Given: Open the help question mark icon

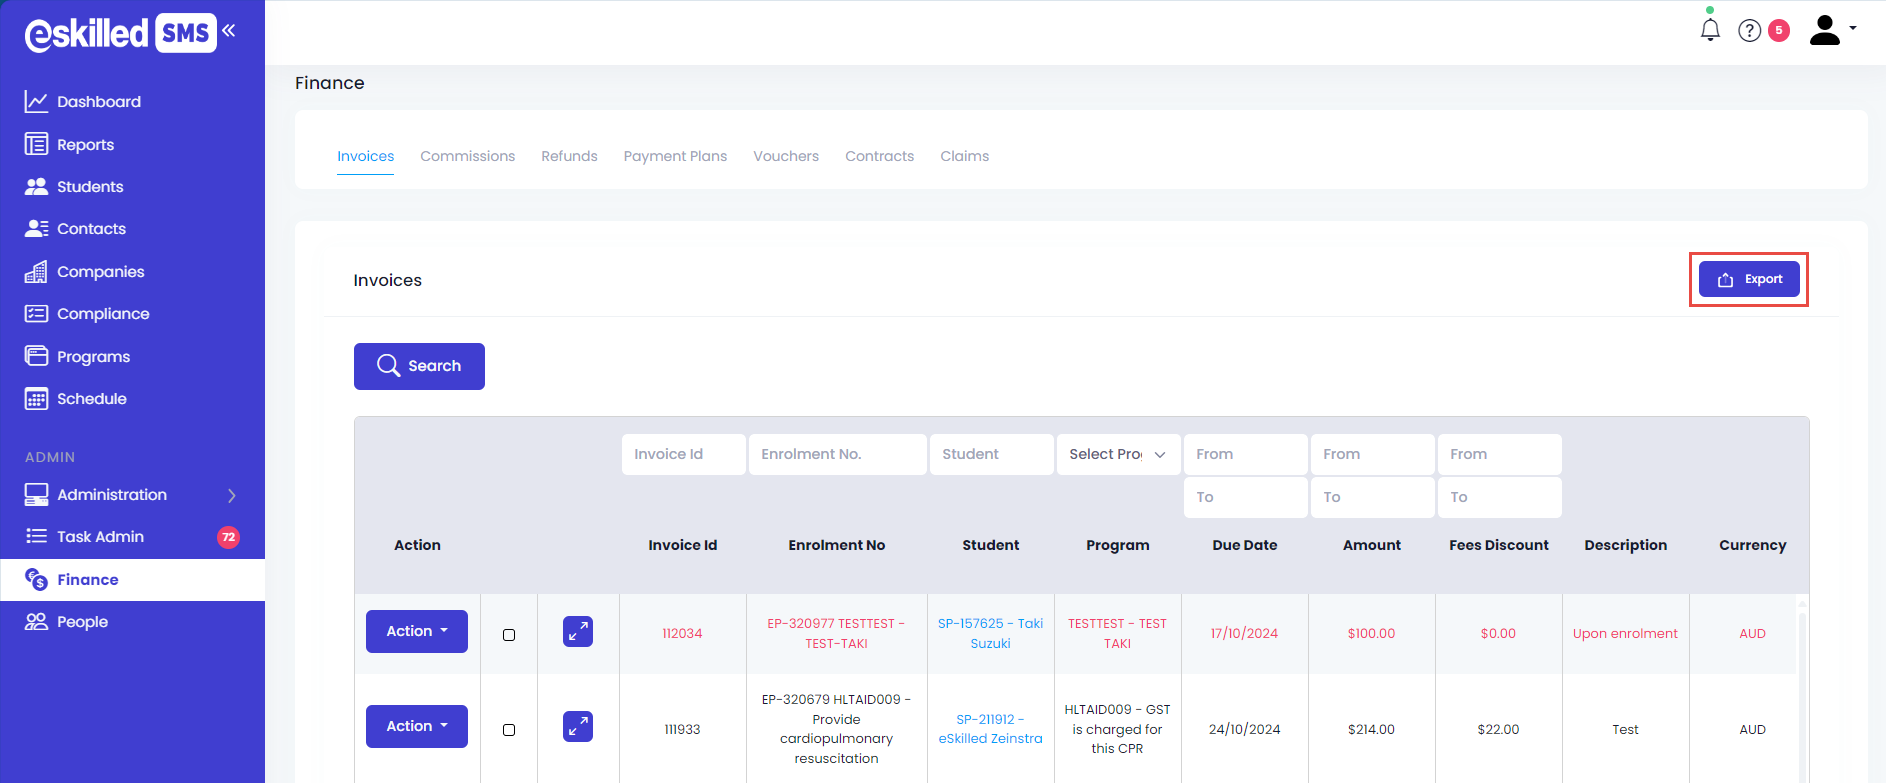Looking at the screenshot, I should coord(1749,31).
